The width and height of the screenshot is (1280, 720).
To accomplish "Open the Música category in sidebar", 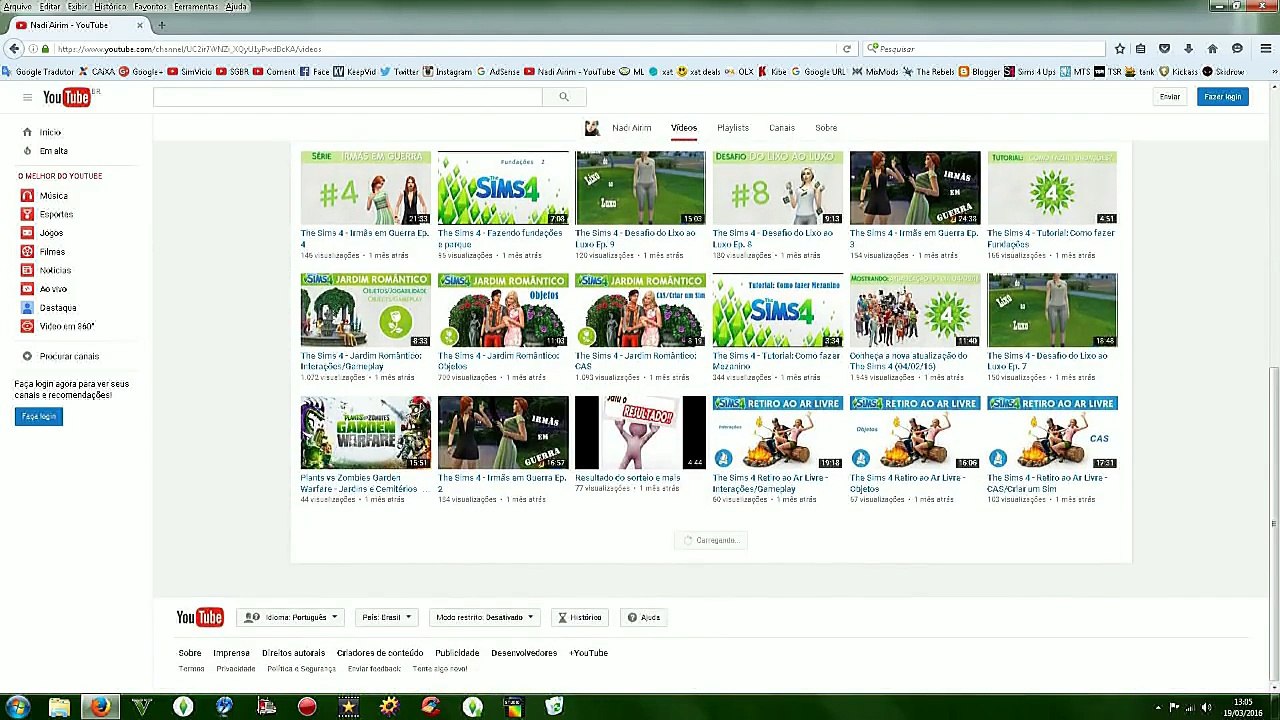I will 53,196.
